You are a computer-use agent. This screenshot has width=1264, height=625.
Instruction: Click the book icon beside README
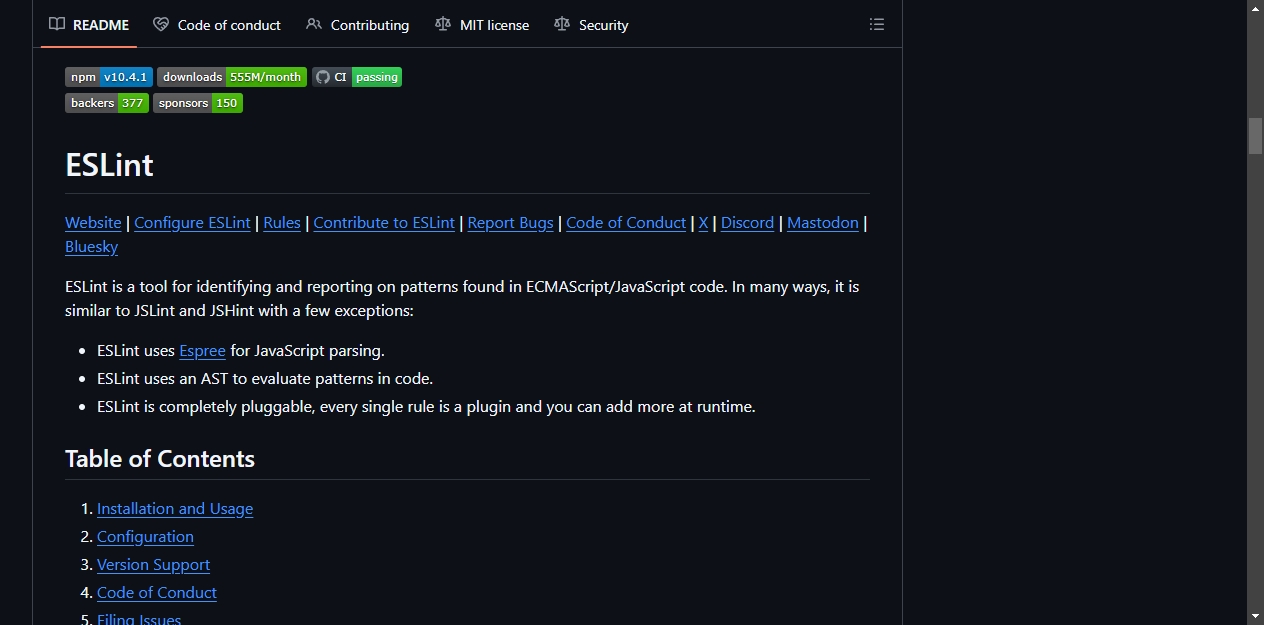click(57, 24)
